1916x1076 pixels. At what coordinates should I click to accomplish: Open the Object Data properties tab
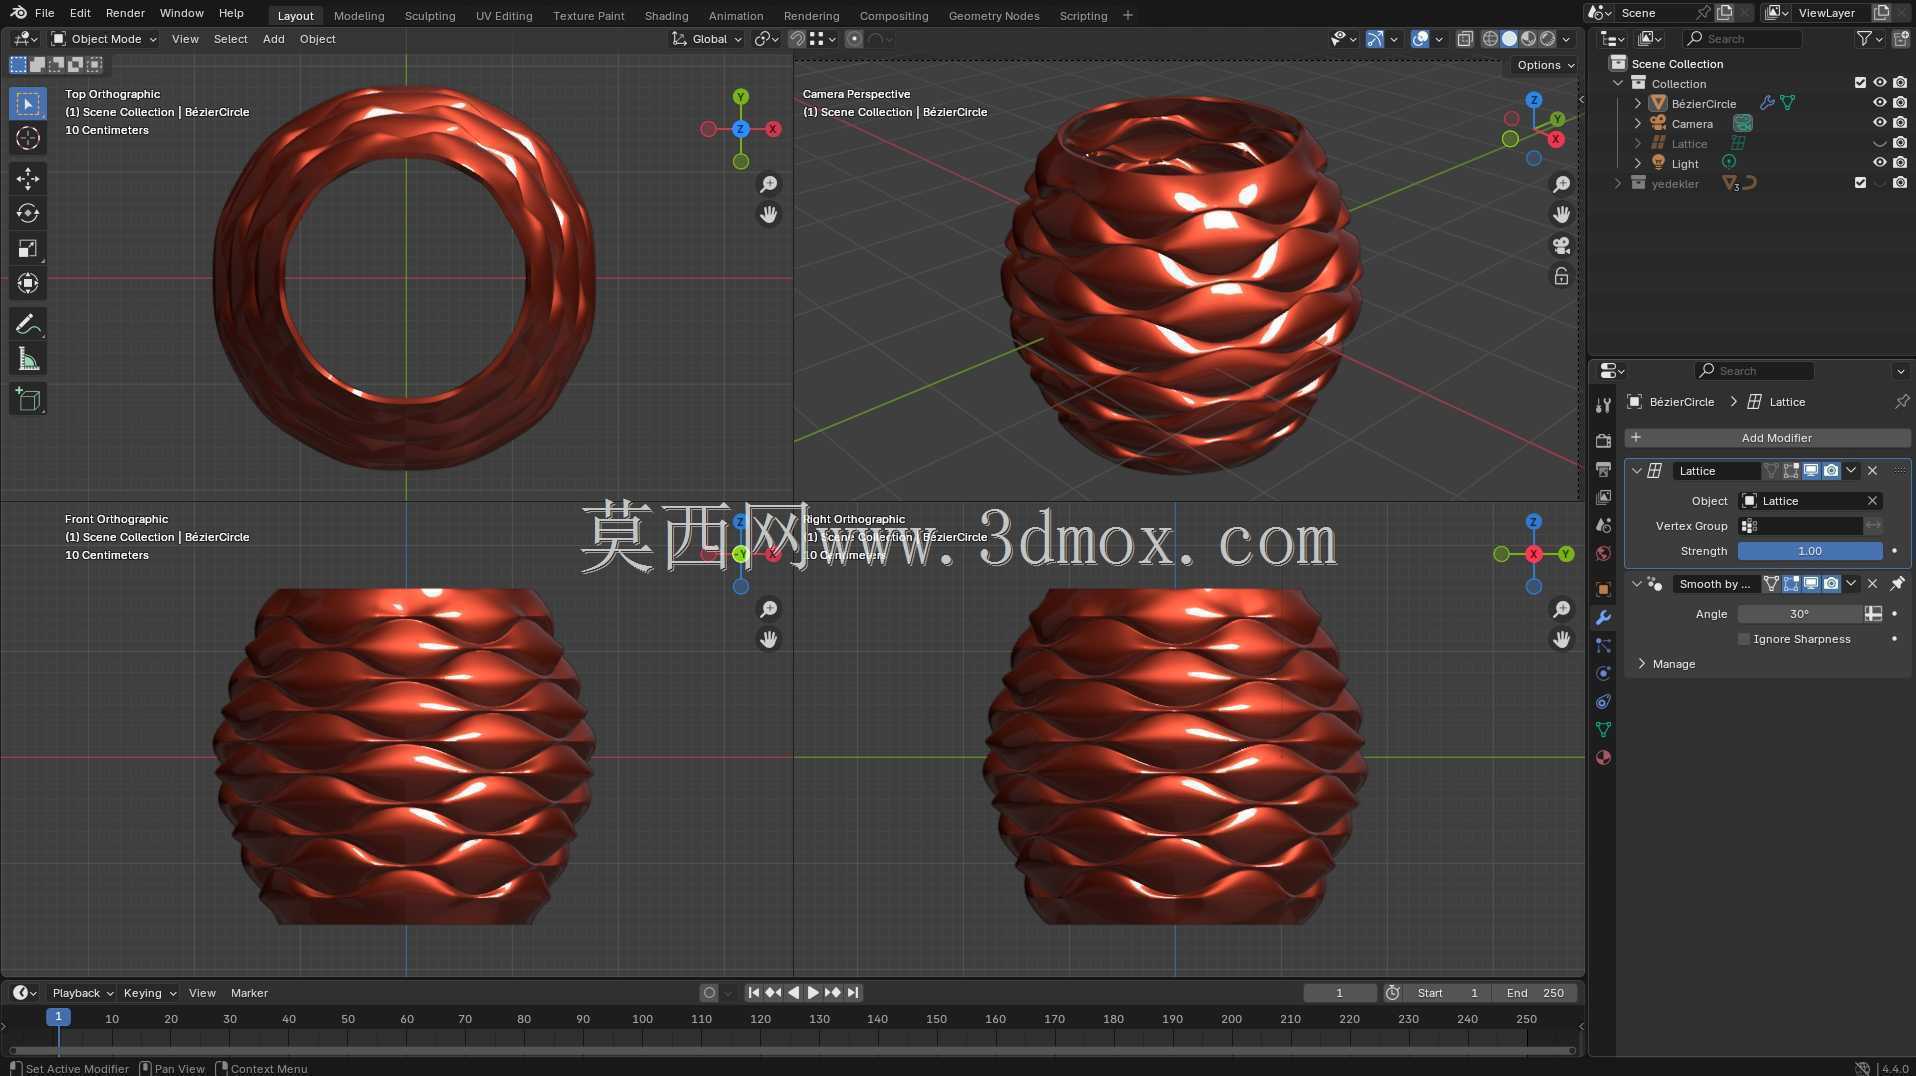(x=1603, y=730)
